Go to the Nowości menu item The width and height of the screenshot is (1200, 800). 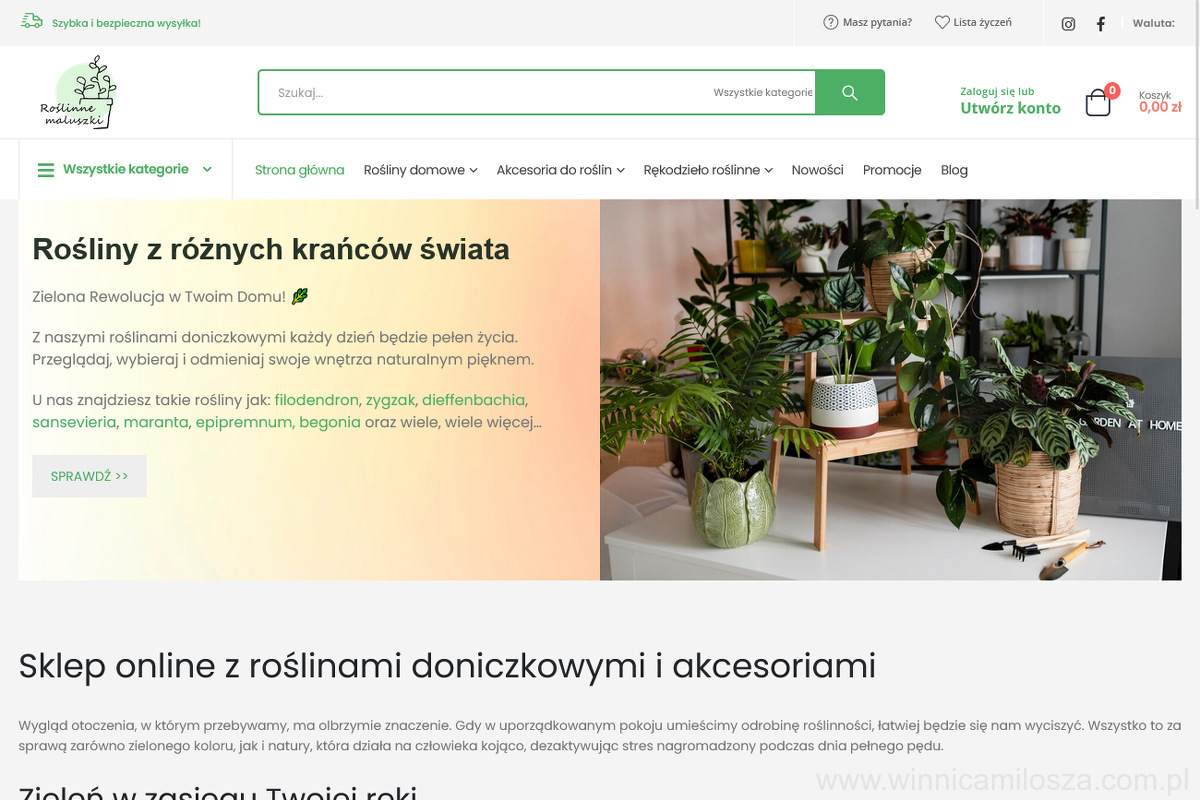[817, 170]
